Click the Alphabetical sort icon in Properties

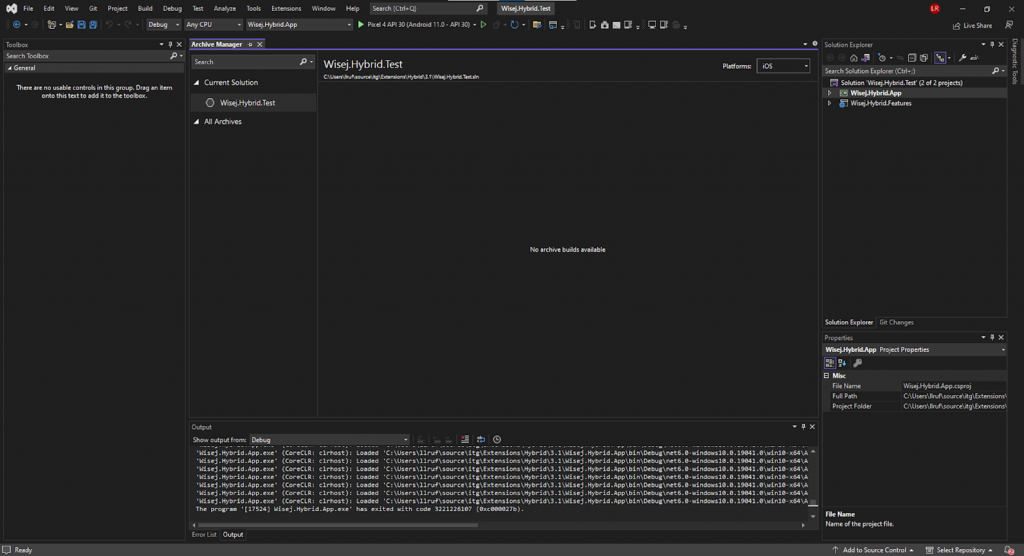click(x=842, y=363)
